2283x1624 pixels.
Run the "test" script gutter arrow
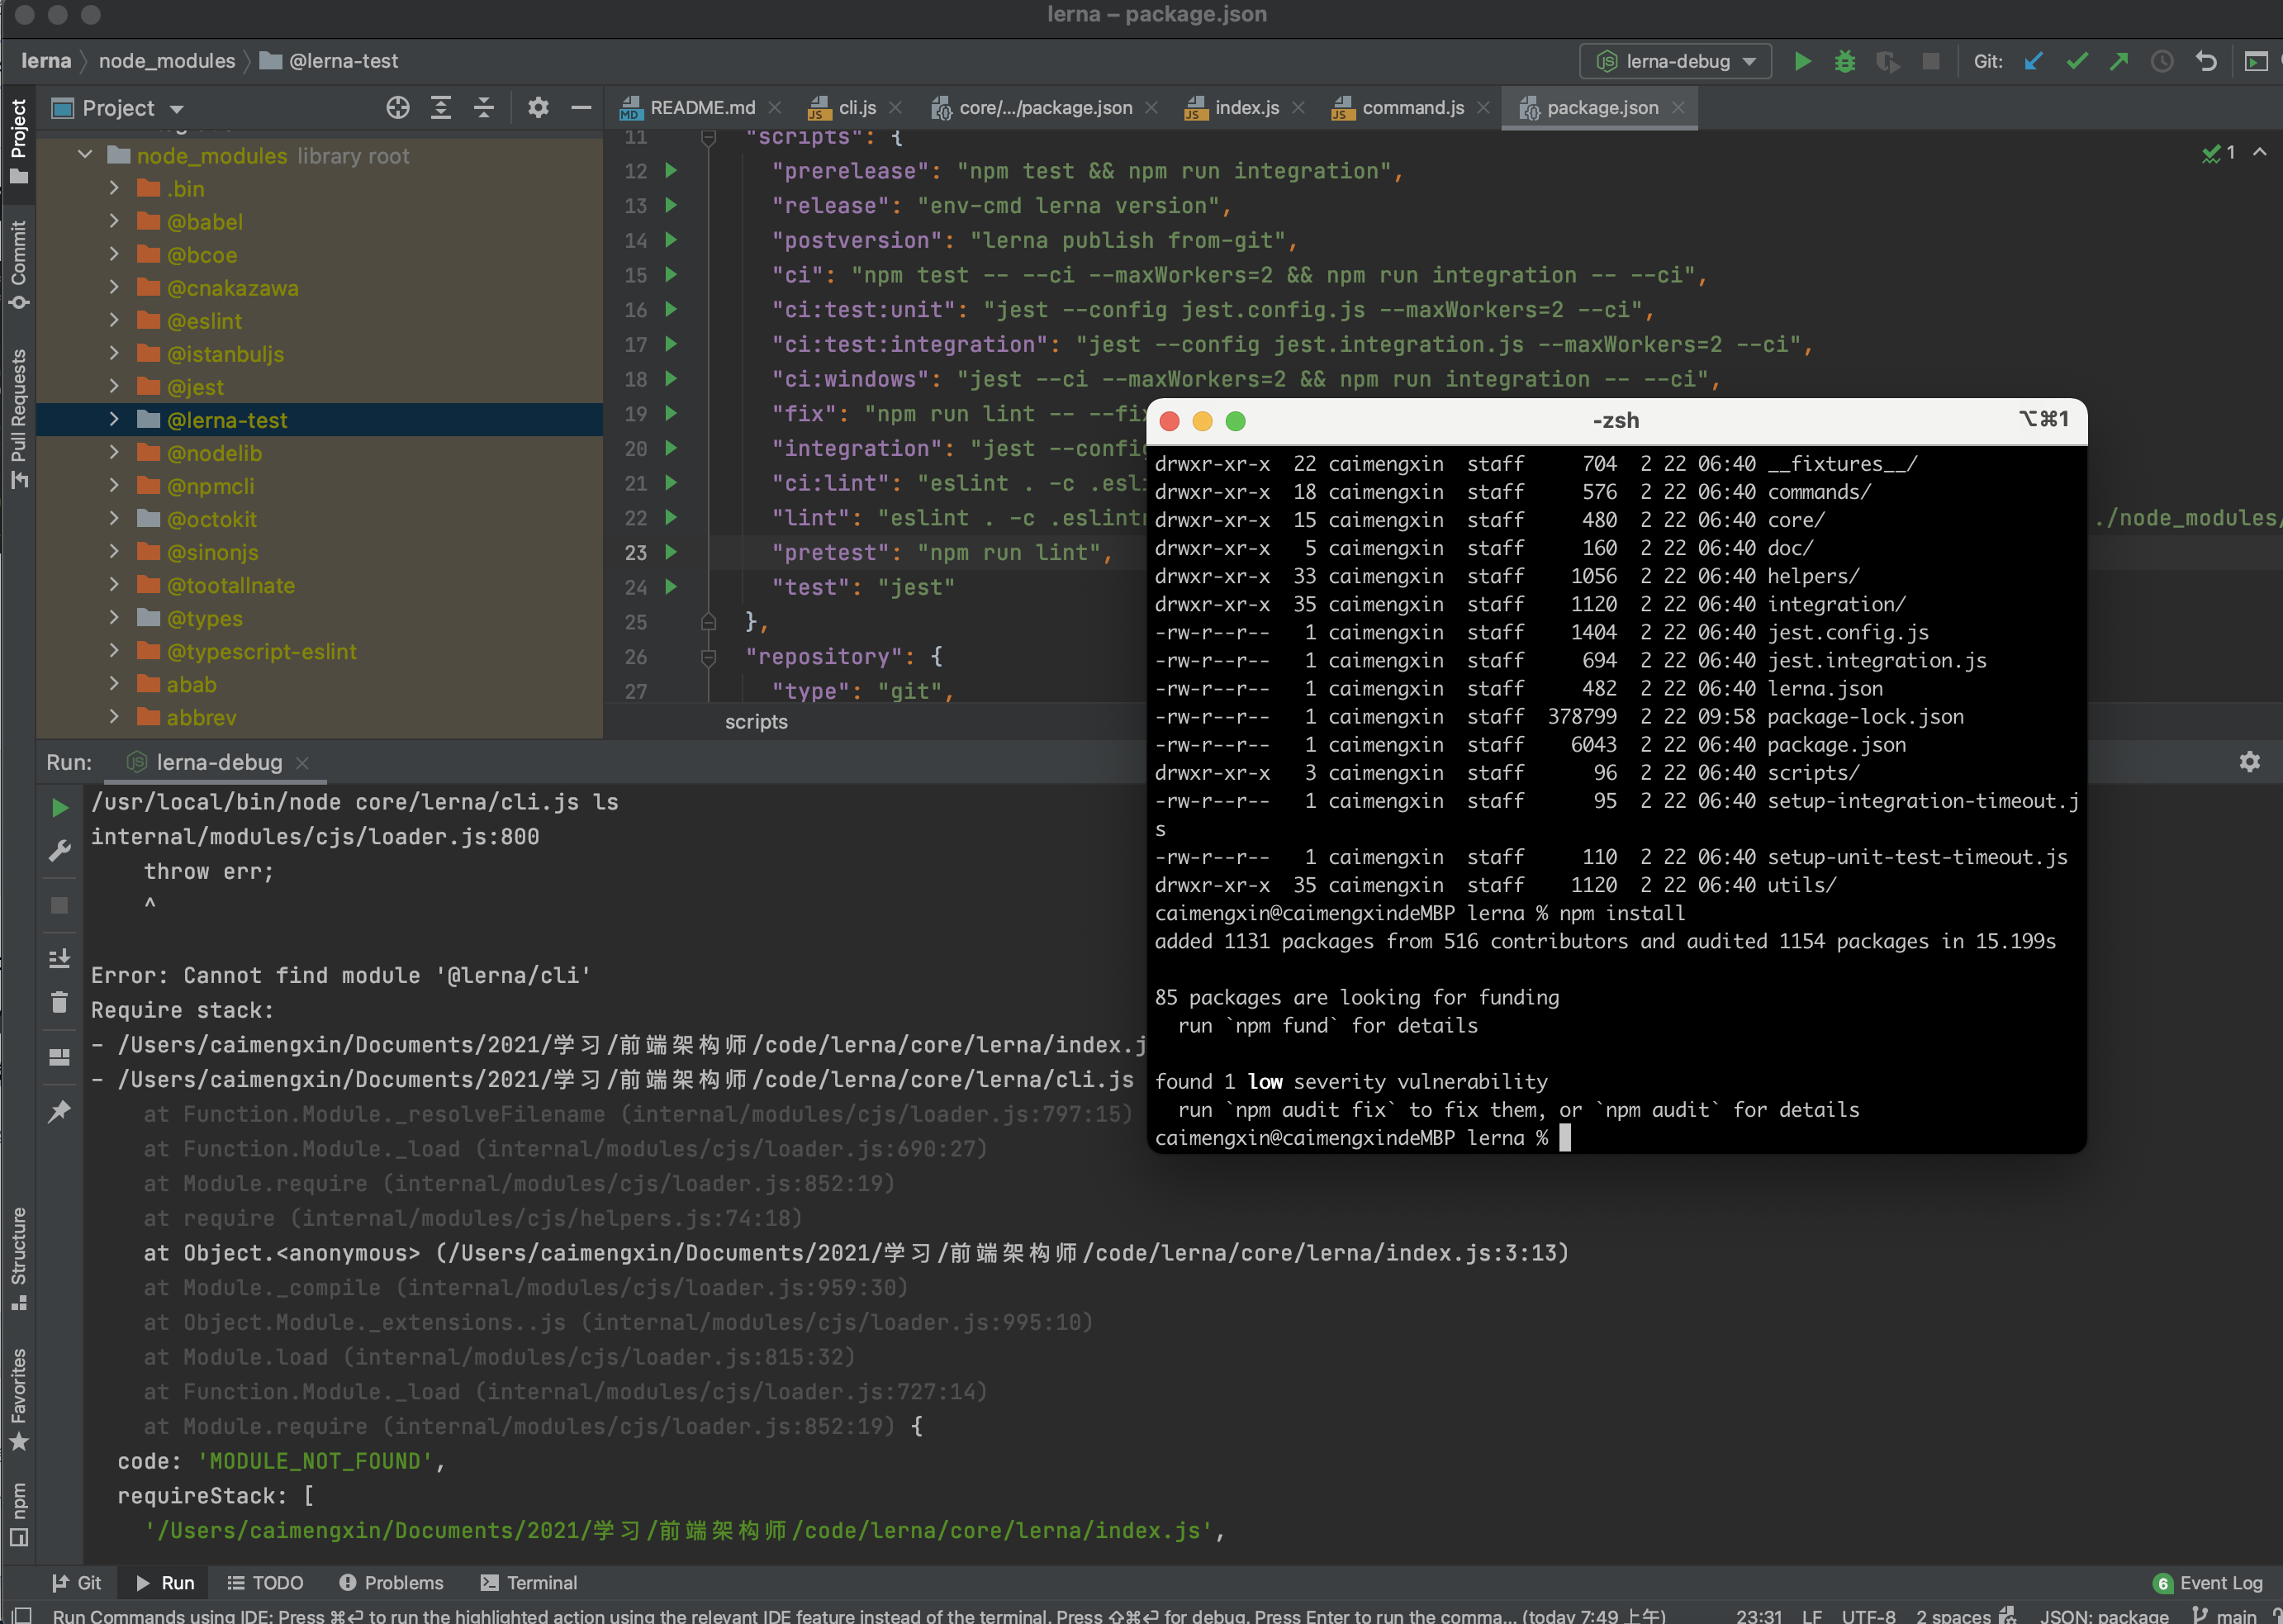point(672,587)
